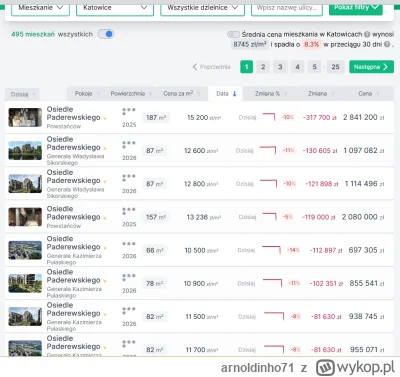Click price trend chart in 855 541 zł row
Viewport: 400px width, 377px height.
click(x=272, y=283)
